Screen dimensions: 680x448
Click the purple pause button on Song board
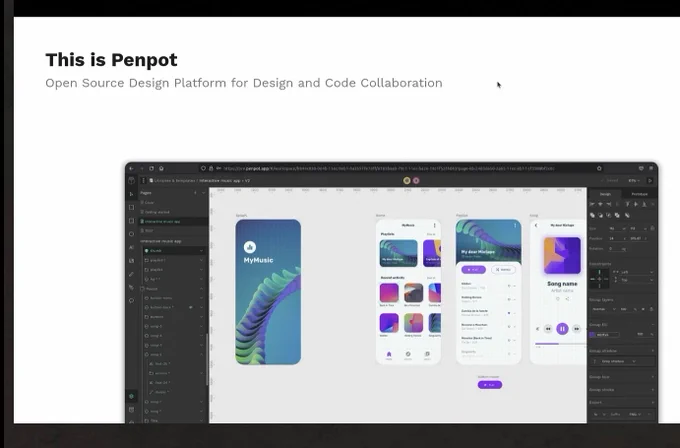click(562, 329)
